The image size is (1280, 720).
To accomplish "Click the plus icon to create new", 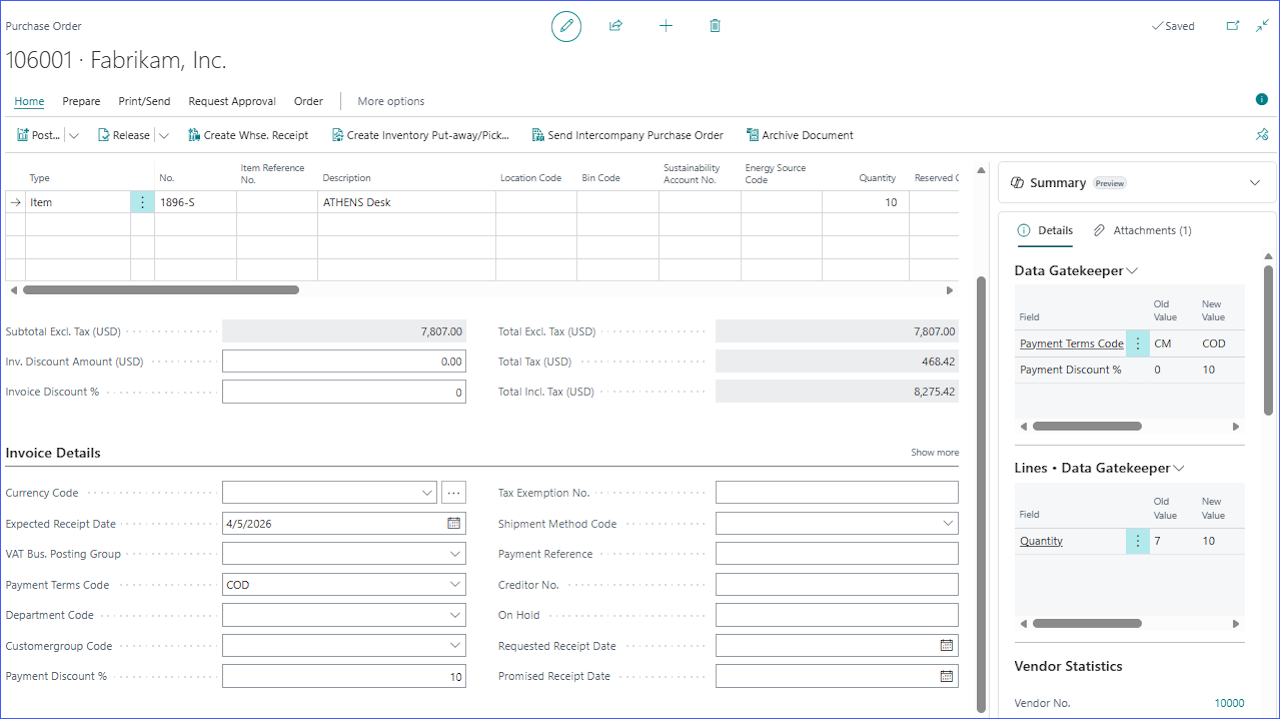I will pyautogui.click(x=666, y=26).
